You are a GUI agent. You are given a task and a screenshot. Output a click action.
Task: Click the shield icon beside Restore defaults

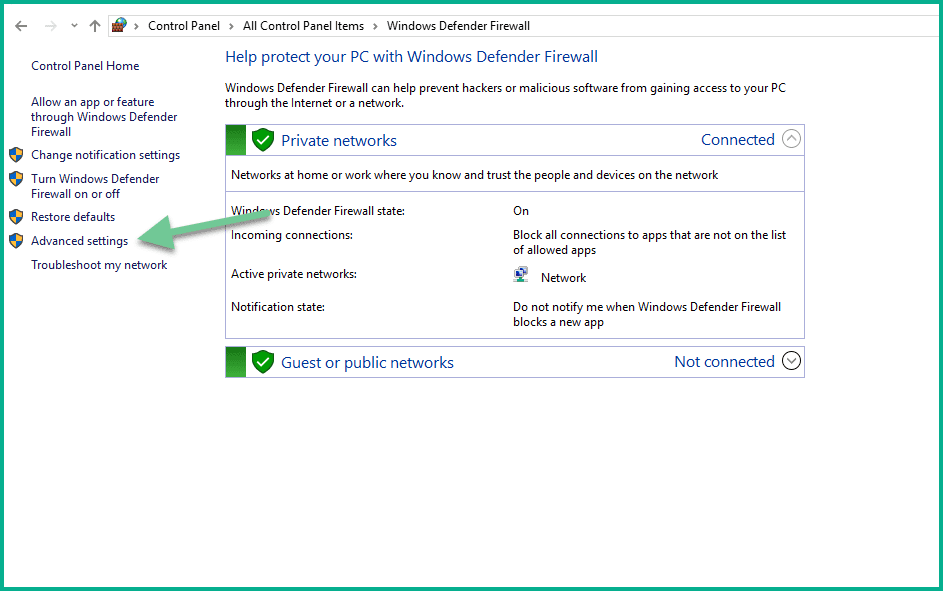16,217
